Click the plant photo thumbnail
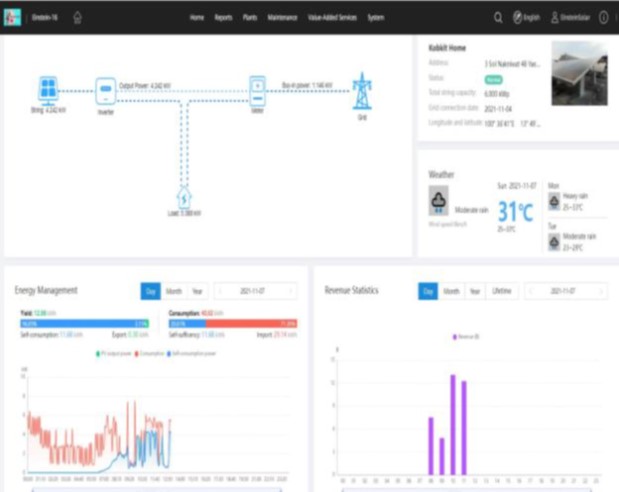Screen dimensions: 619x492 [579, 72]
